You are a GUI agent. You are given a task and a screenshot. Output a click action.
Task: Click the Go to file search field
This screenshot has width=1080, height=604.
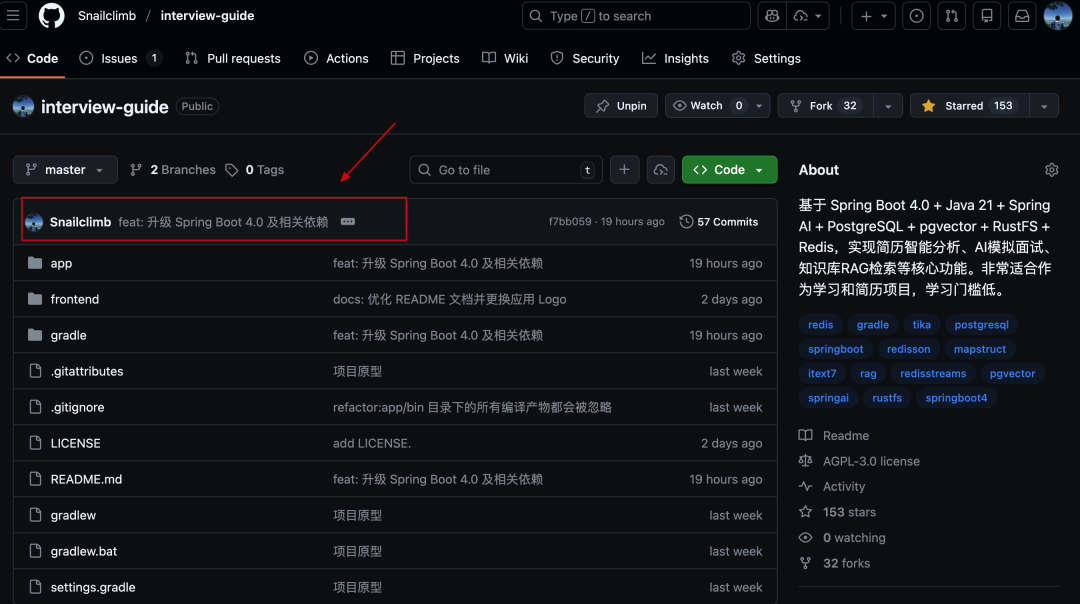pos(506,170)
